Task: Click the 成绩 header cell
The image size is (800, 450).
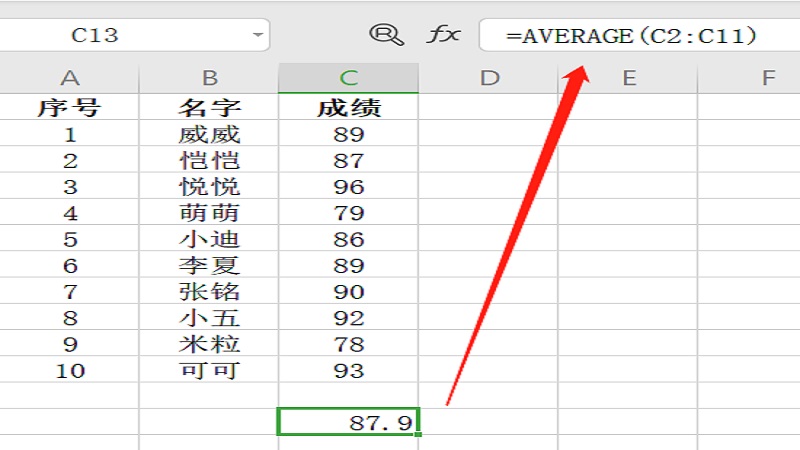Action: pos(348,107)
